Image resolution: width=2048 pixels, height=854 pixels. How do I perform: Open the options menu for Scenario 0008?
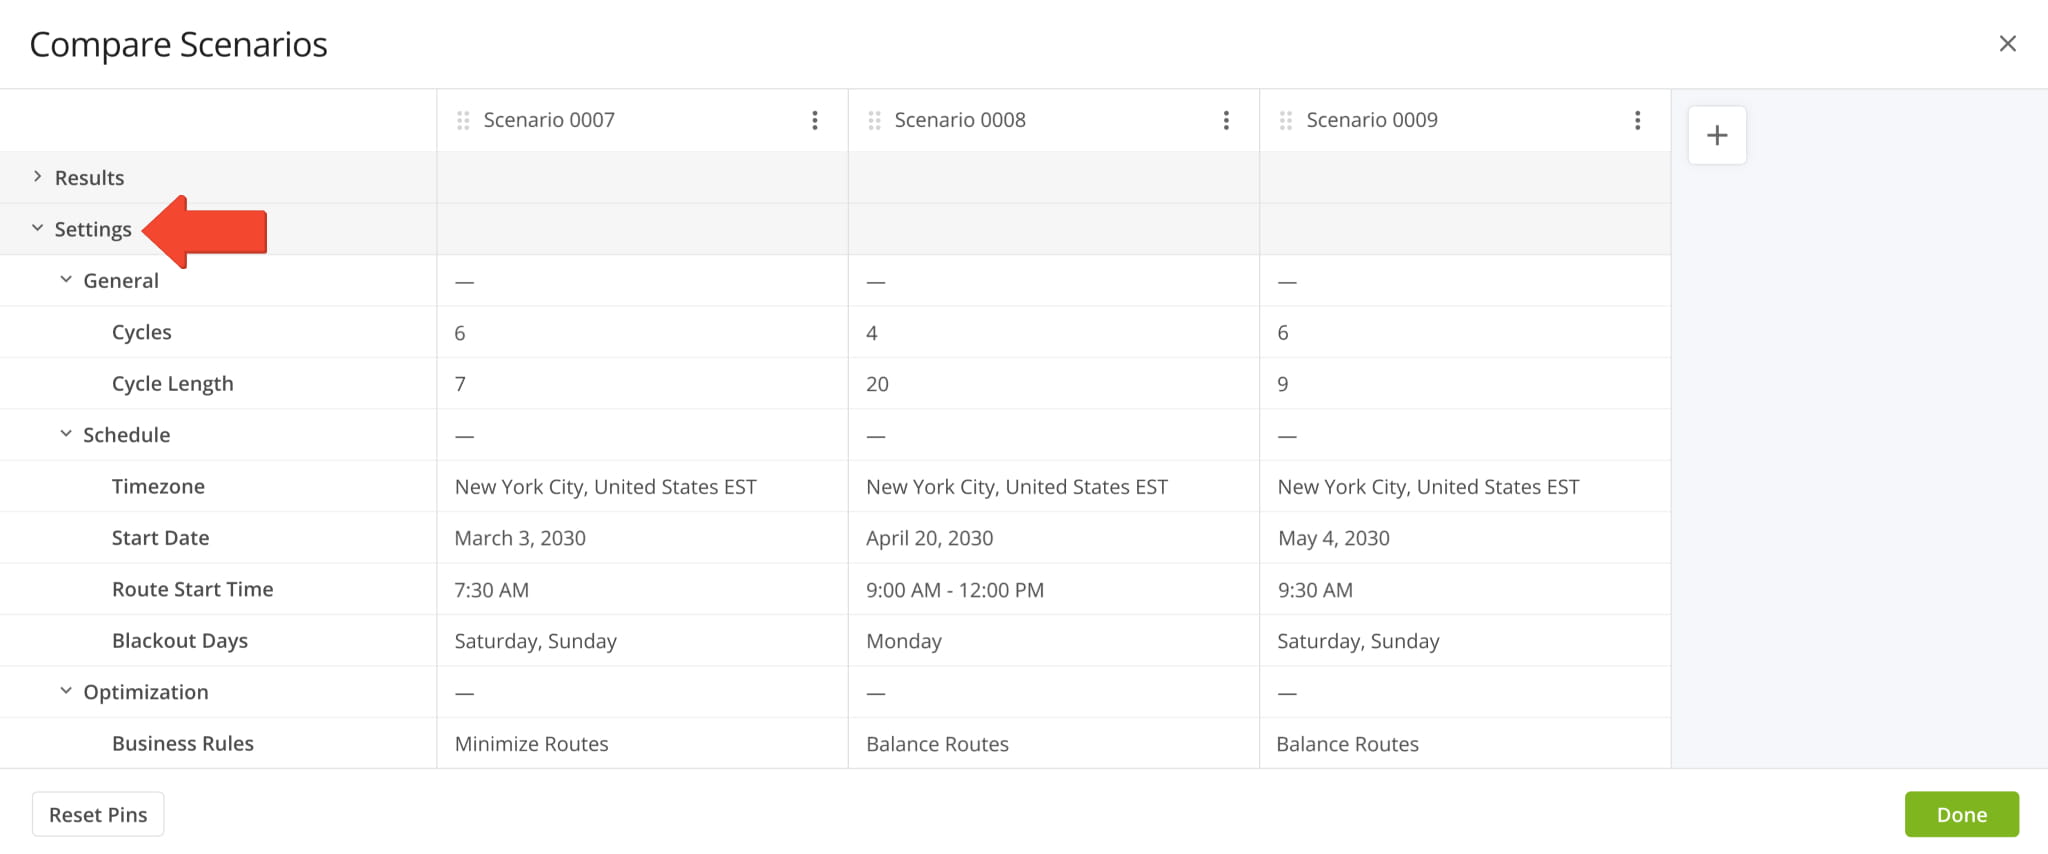pos(1226,119)
